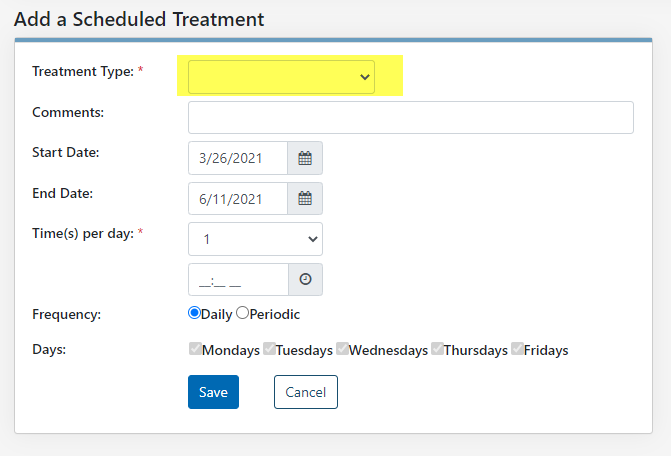
Task: Toggle the Mondays checkbox
Action: pos(195,349)
